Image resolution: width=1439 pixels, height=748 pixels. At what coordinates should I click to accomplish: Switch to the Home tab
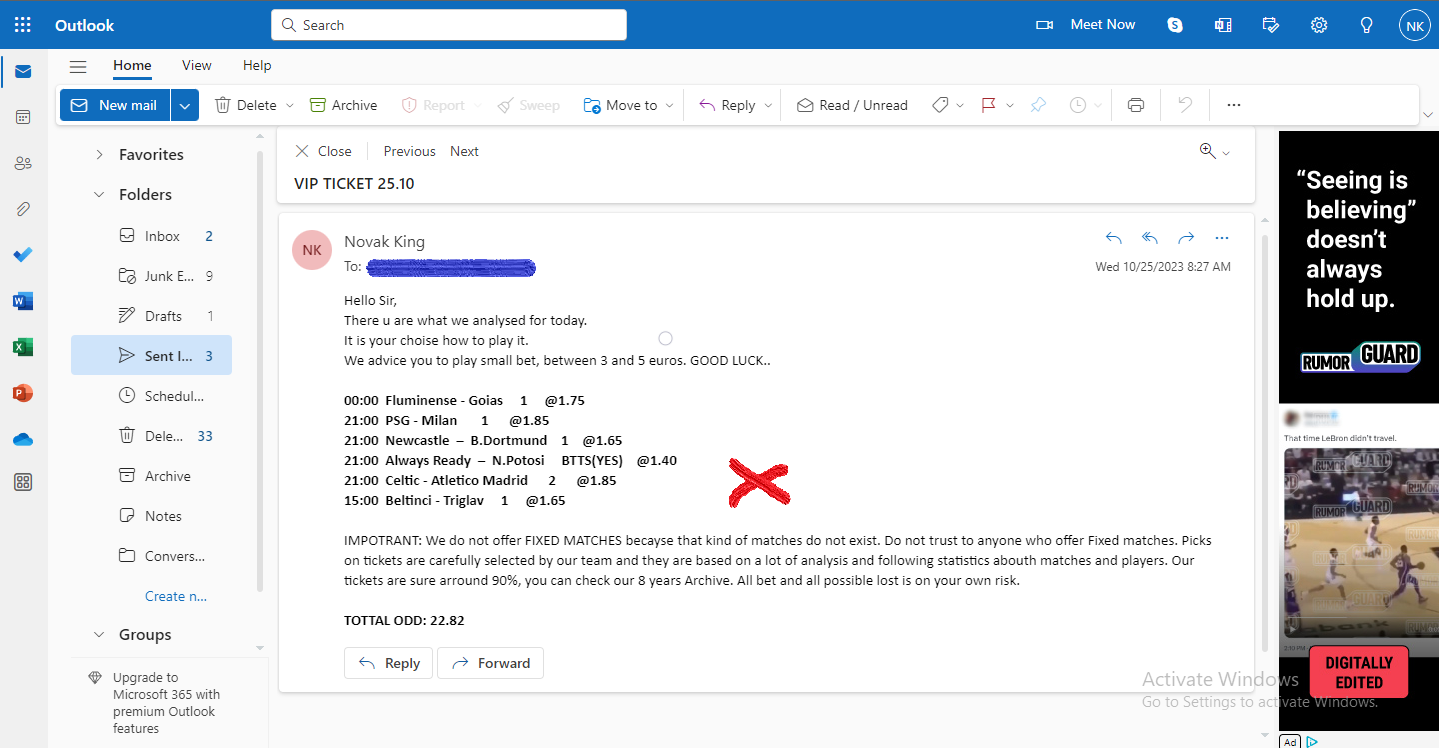[132, 66]
